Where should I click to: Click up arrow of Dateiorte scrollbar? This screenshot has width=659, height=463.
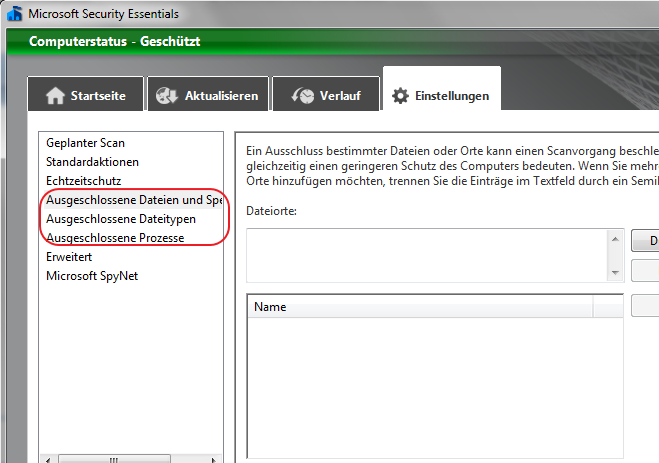pyautogui.click(x=615, y=239)
